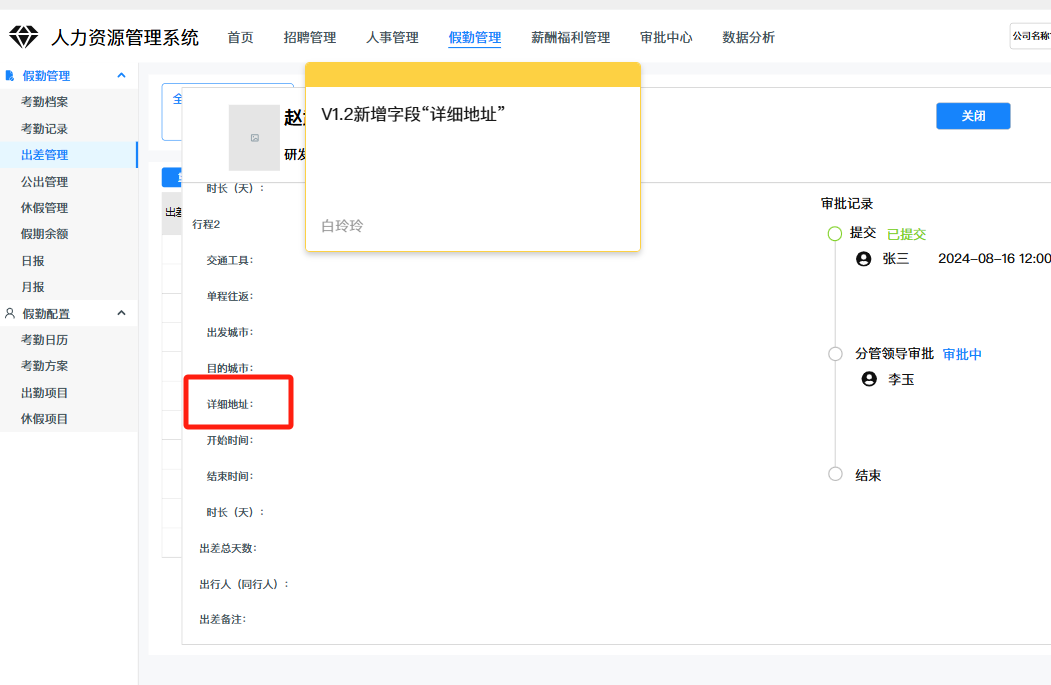Open the 公司名称 dropdown
Screen dimensions: 1051x685
1030,36
